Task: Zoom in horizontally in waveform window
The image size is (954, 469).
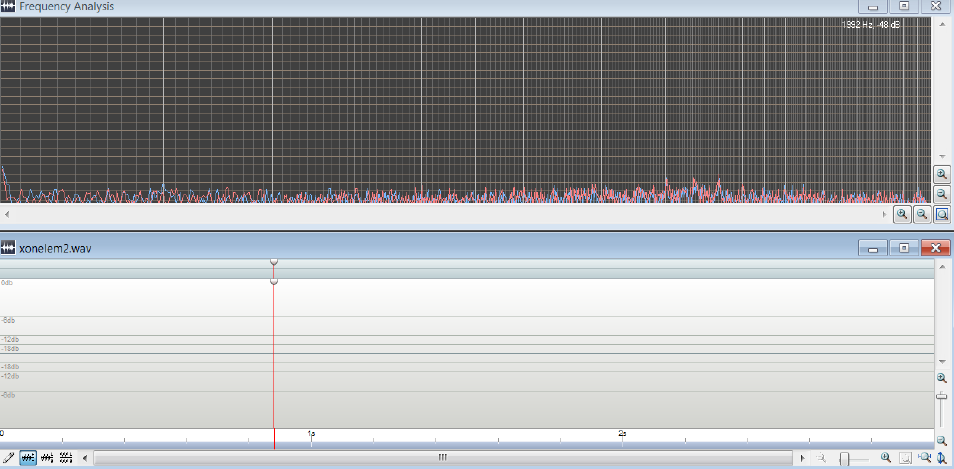Action: (886, 458)
